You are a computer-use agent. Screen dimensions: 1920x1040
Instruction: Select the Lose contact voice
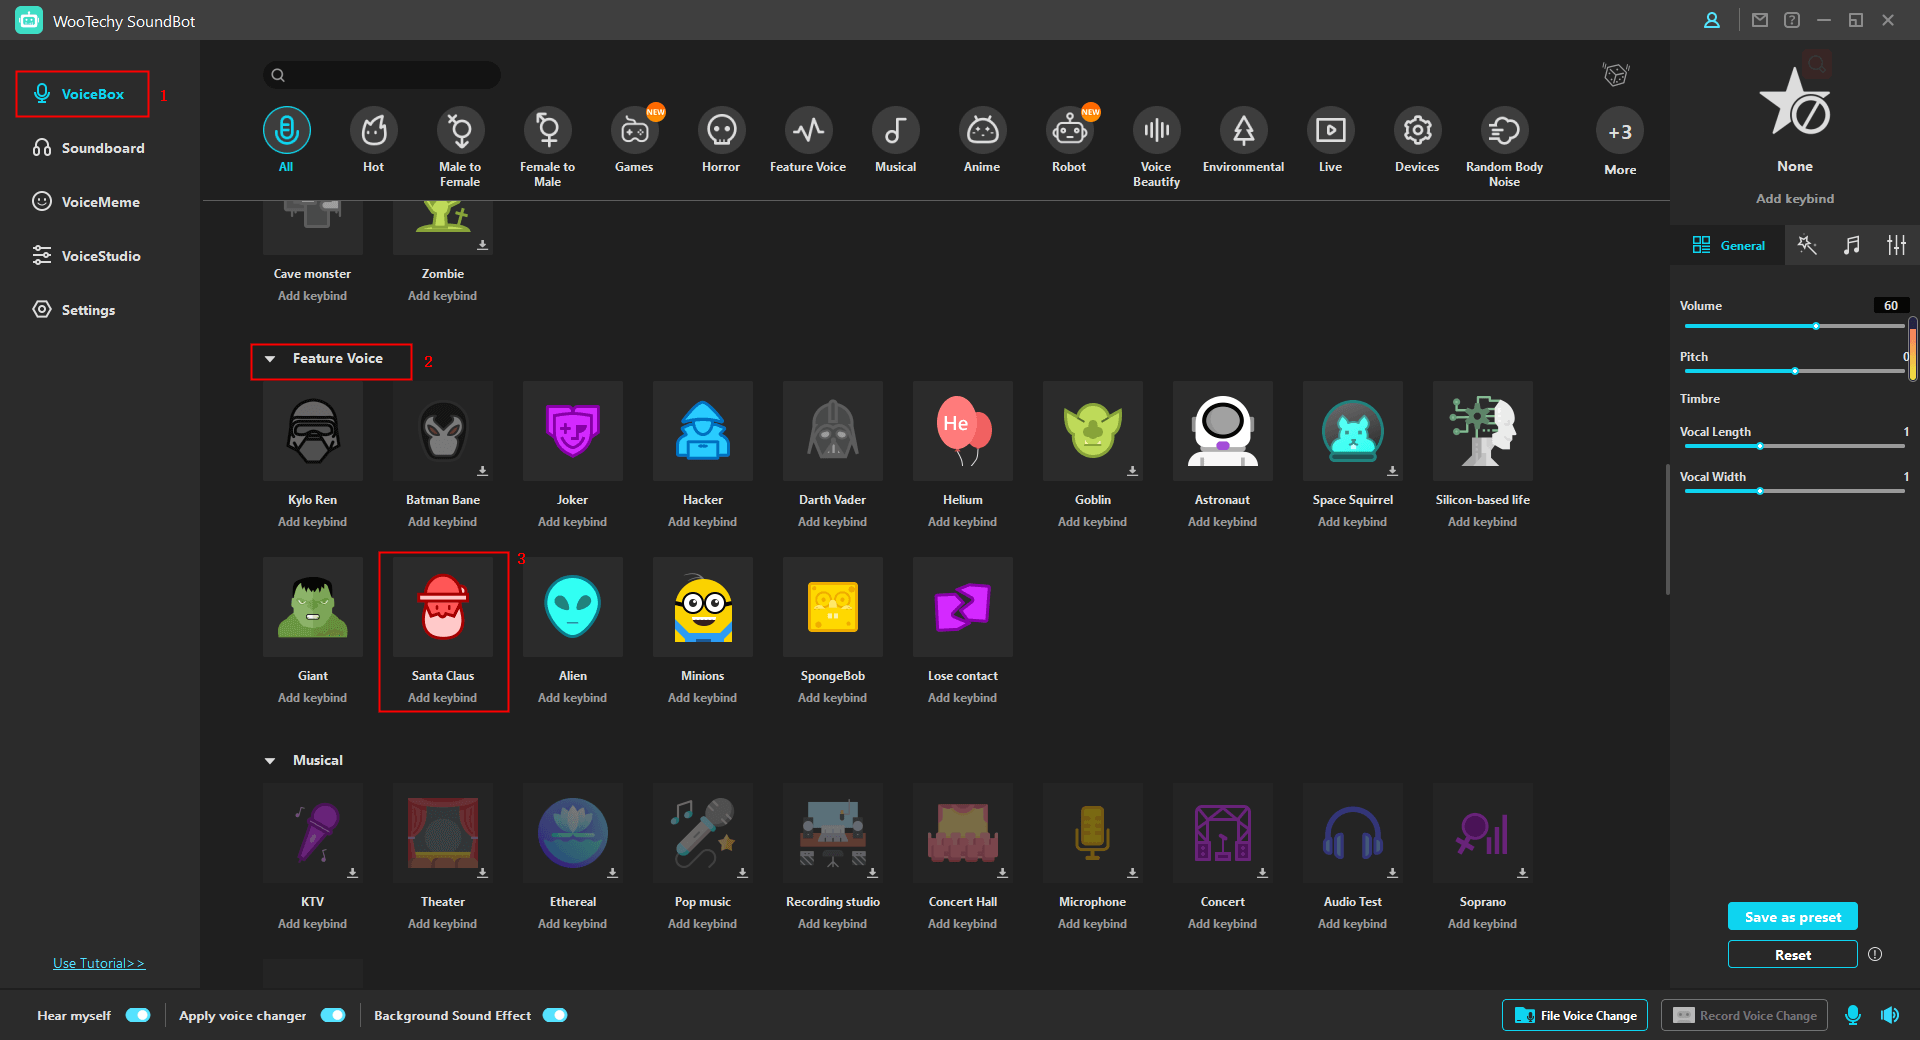[x=963, y=607]
